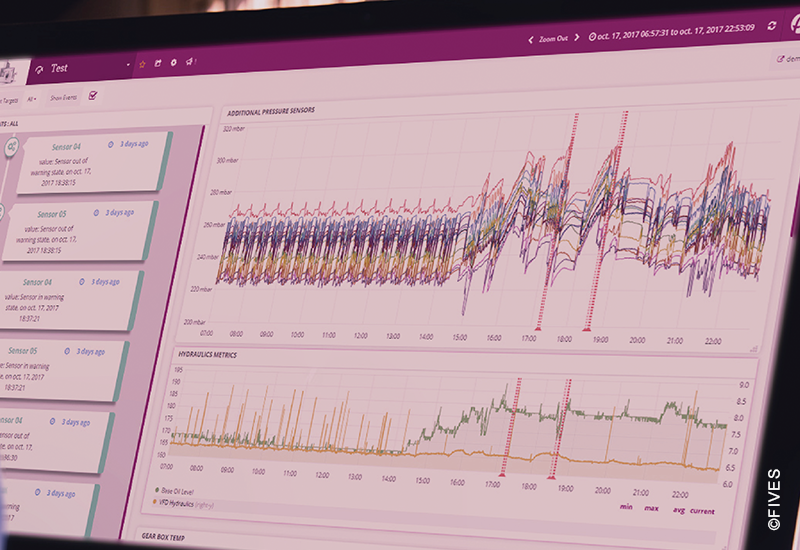800x550 pixels.
Task: Open the Hydraulics Metrics panel title
Action: point(207,354)
